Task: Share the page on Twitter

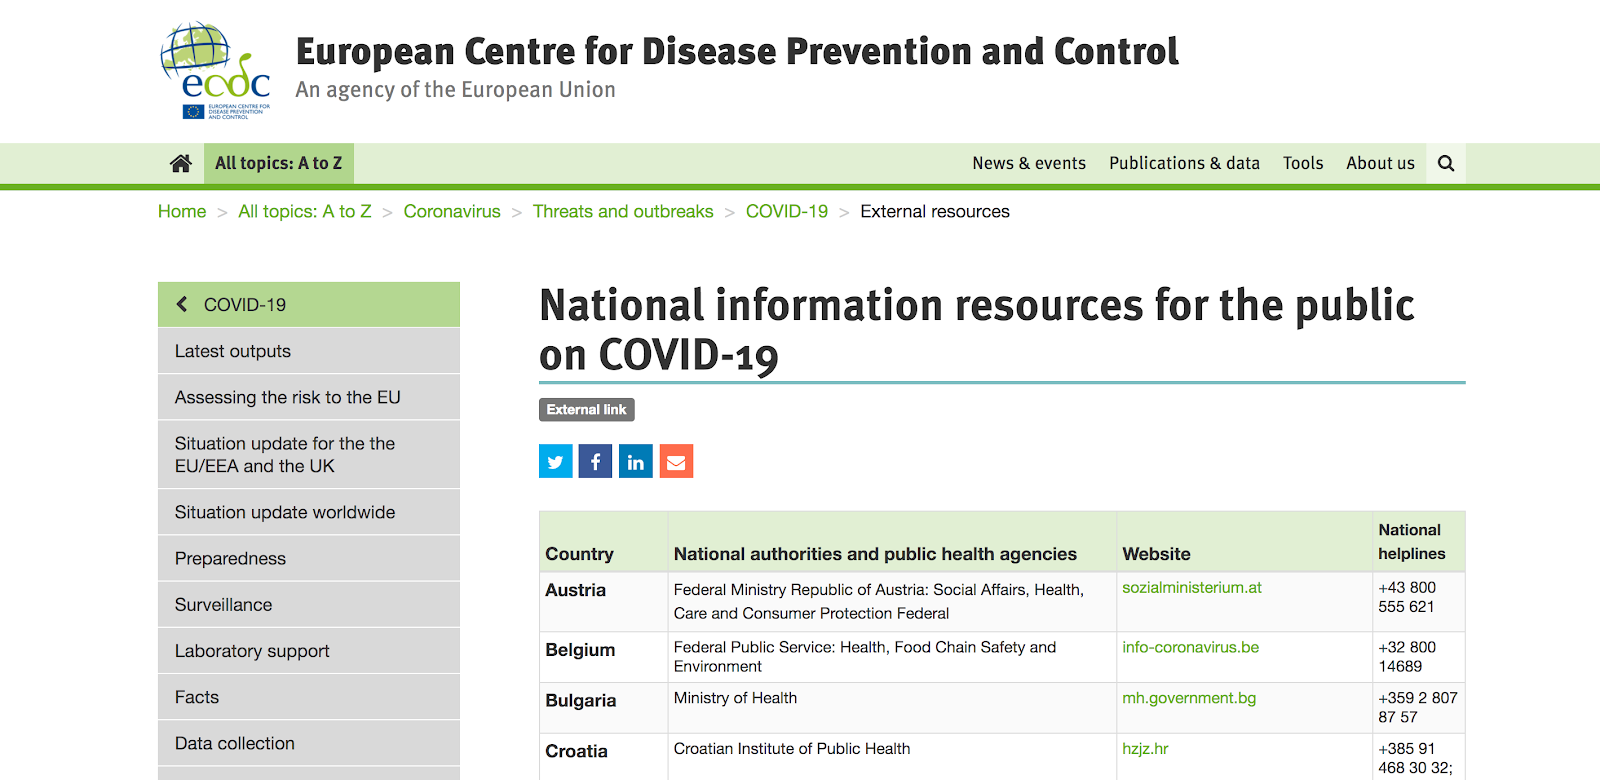Action: point(556,461)
